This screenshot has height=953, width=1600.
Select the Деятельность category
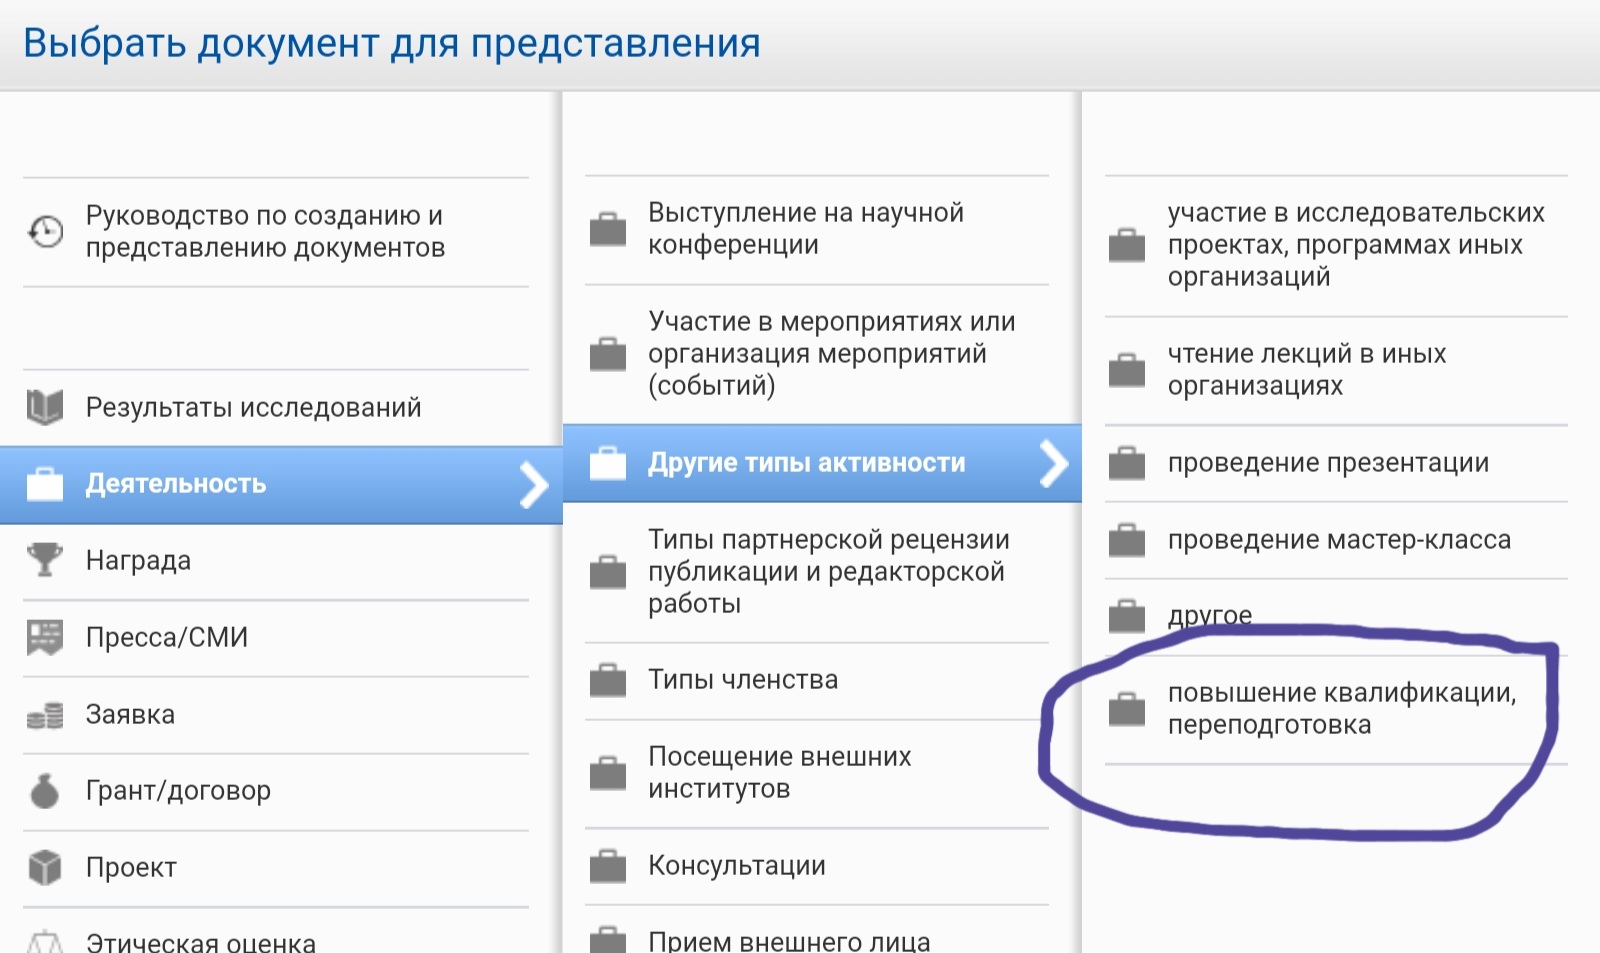[281, 485]
